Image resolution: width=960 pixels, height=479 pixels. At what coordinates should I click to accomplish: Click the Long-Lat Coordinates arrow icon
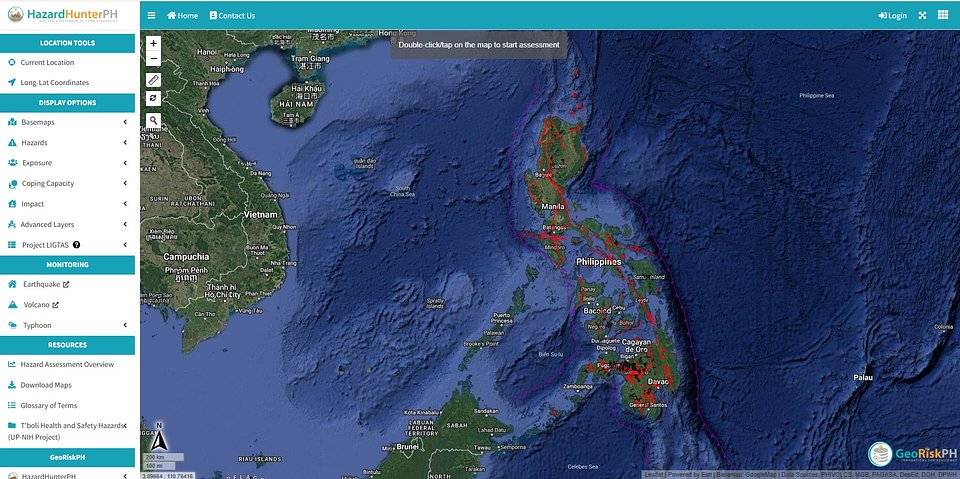click(12, 82)
